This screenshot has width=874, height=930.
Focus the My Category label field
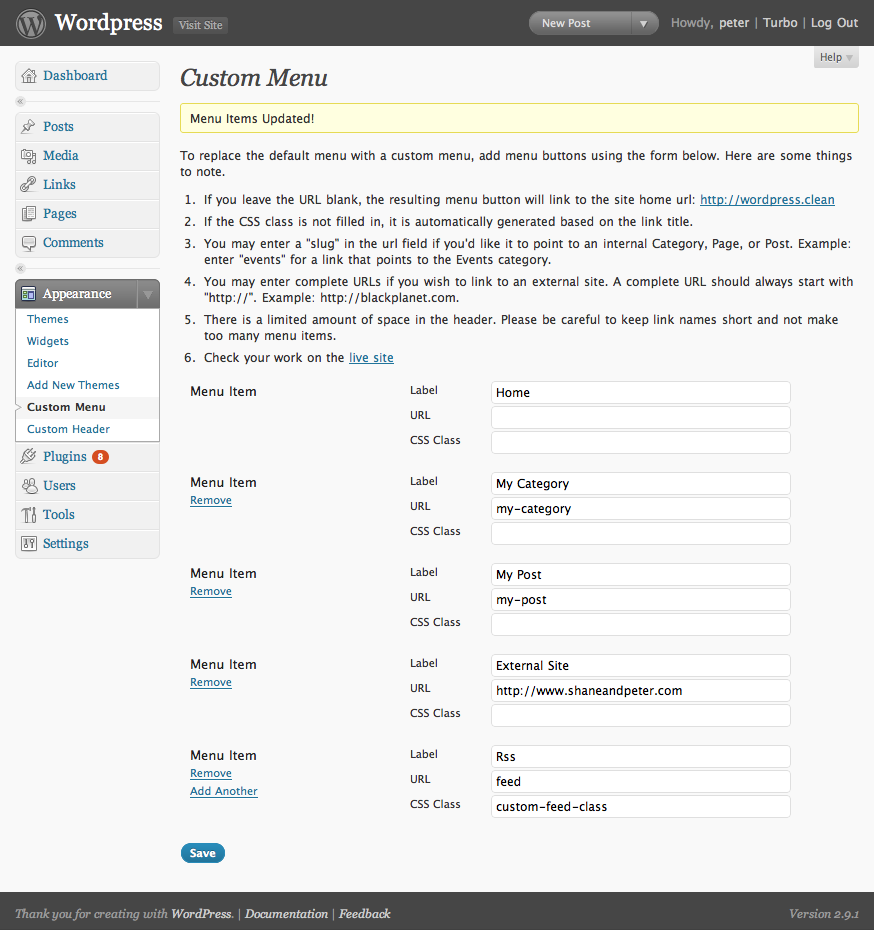[640, 484]
